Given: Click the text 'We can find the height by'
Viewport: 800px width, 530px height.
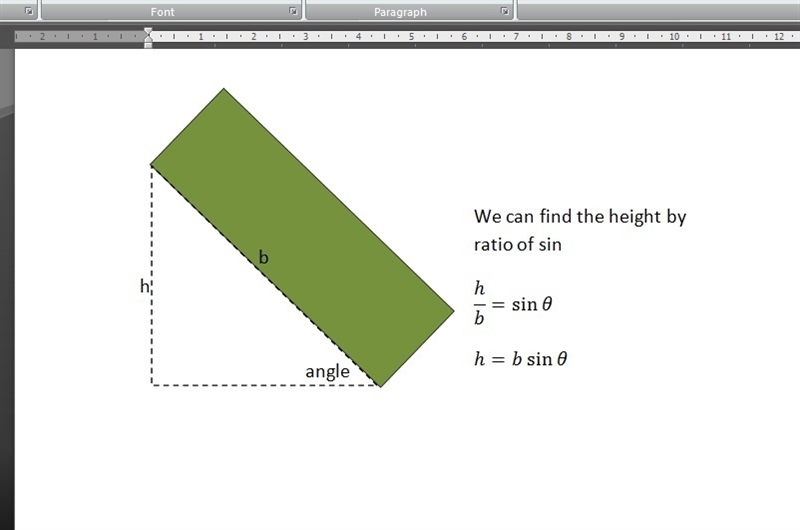Looking at the screenshot, I should pos(580,216).
